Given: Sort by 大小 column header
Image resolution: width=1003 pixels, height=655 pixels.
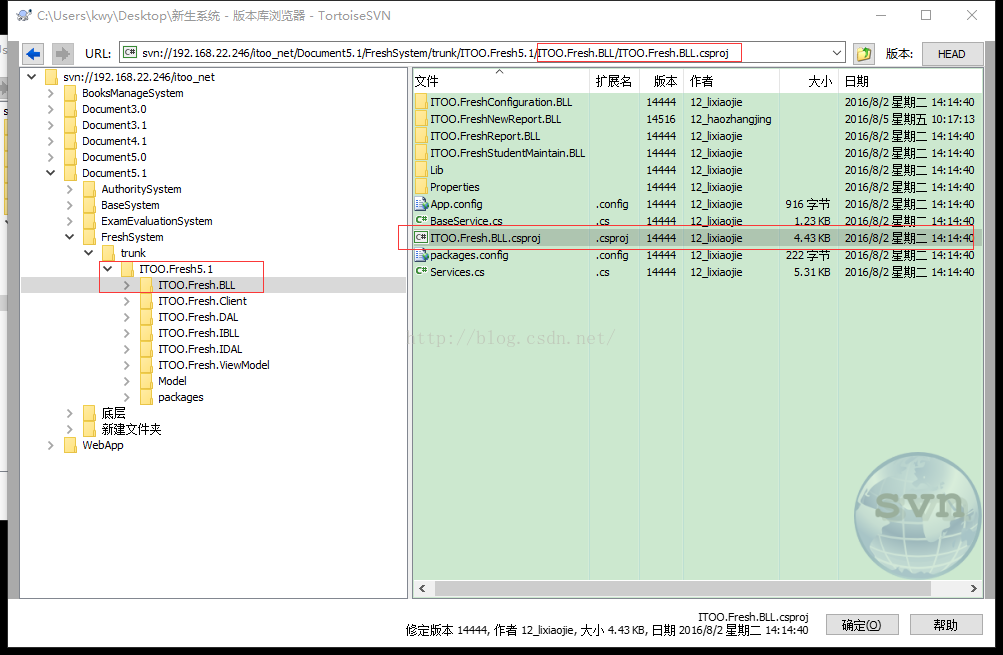Looking at the screenshot, I should (x=809, y=81).
